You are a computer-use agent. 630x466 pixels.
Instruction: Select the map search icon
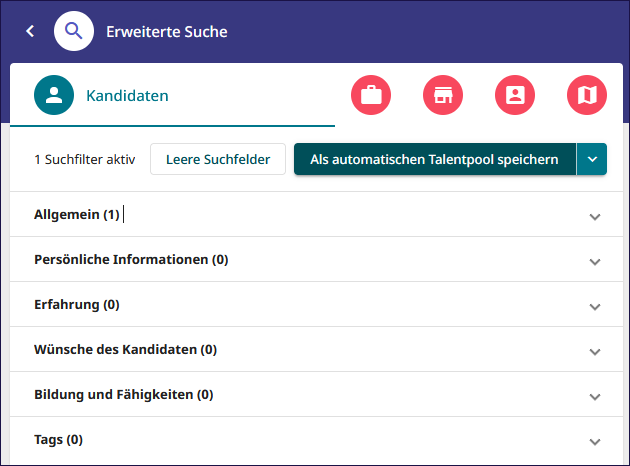[x=587, y=95]
